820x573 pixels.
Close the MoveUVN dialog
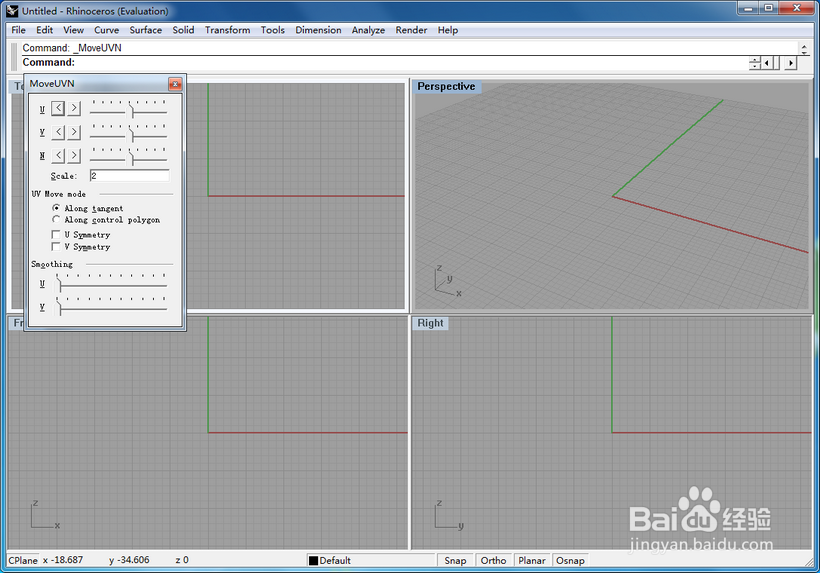click(175, 84)
